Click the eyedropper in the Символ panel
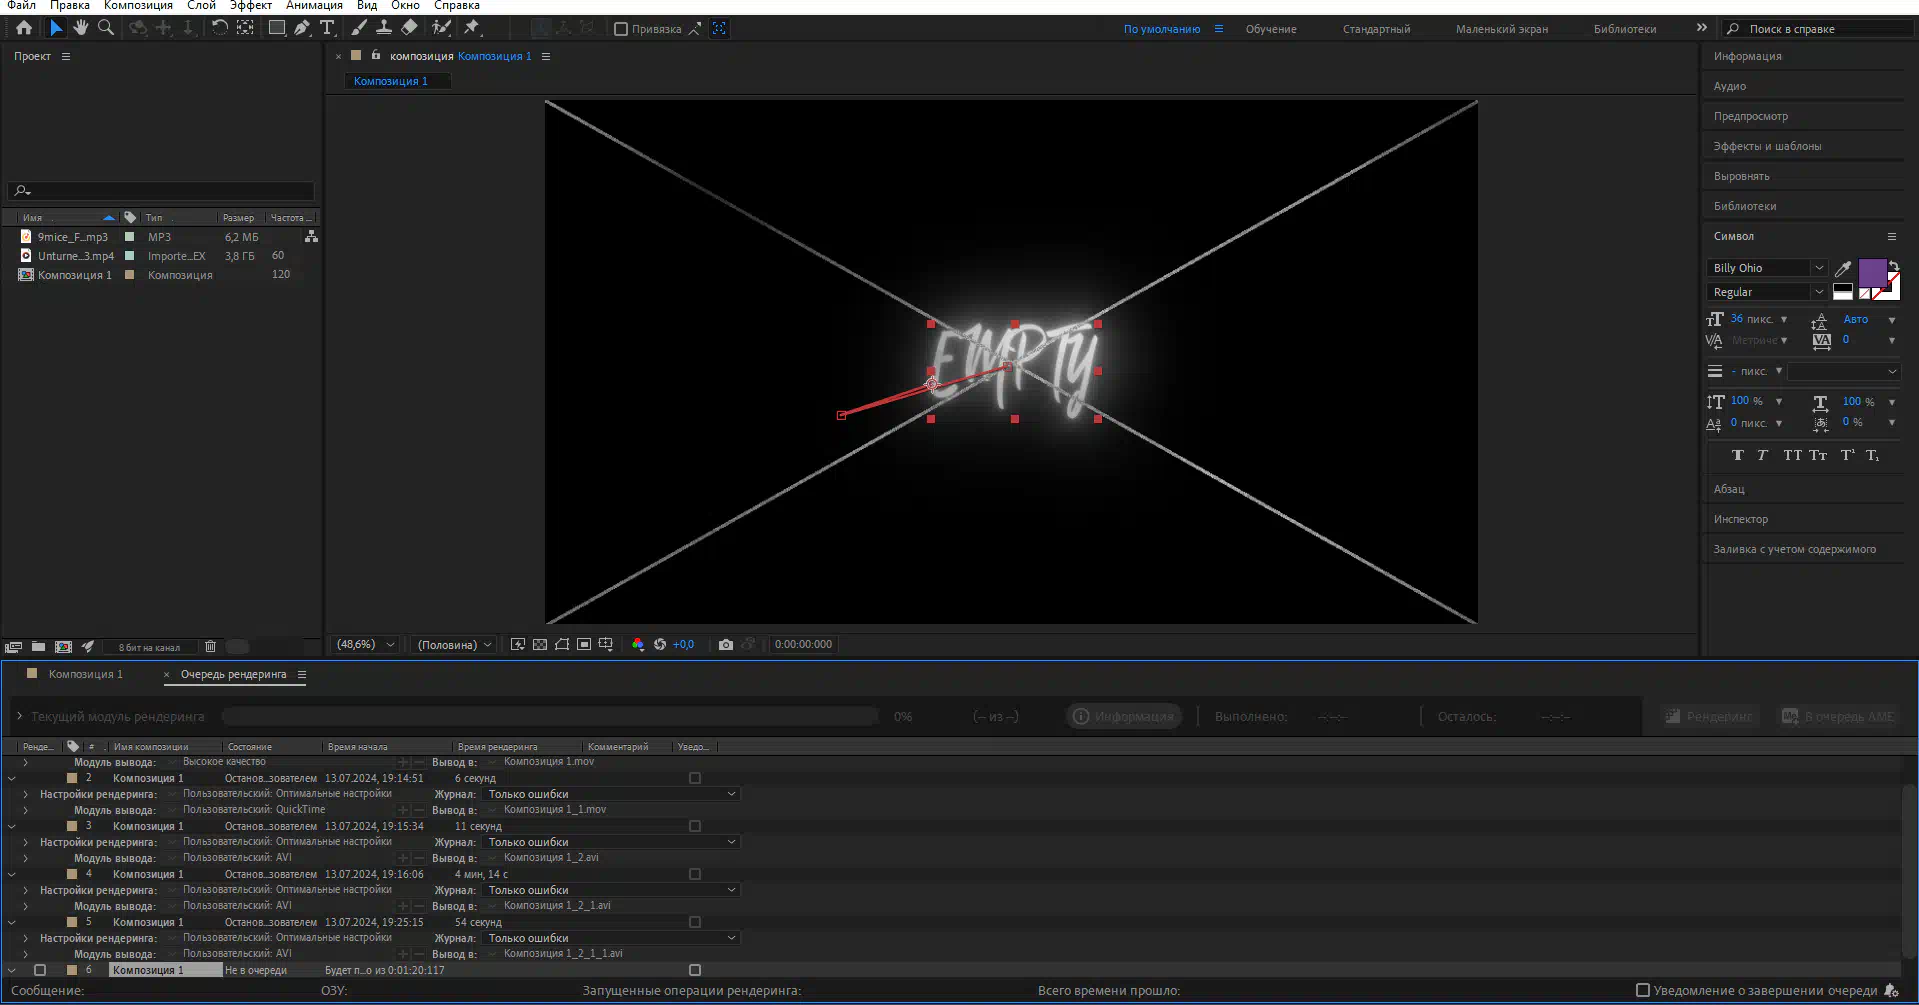Screen dimensions: 1919x1005 1843,268
